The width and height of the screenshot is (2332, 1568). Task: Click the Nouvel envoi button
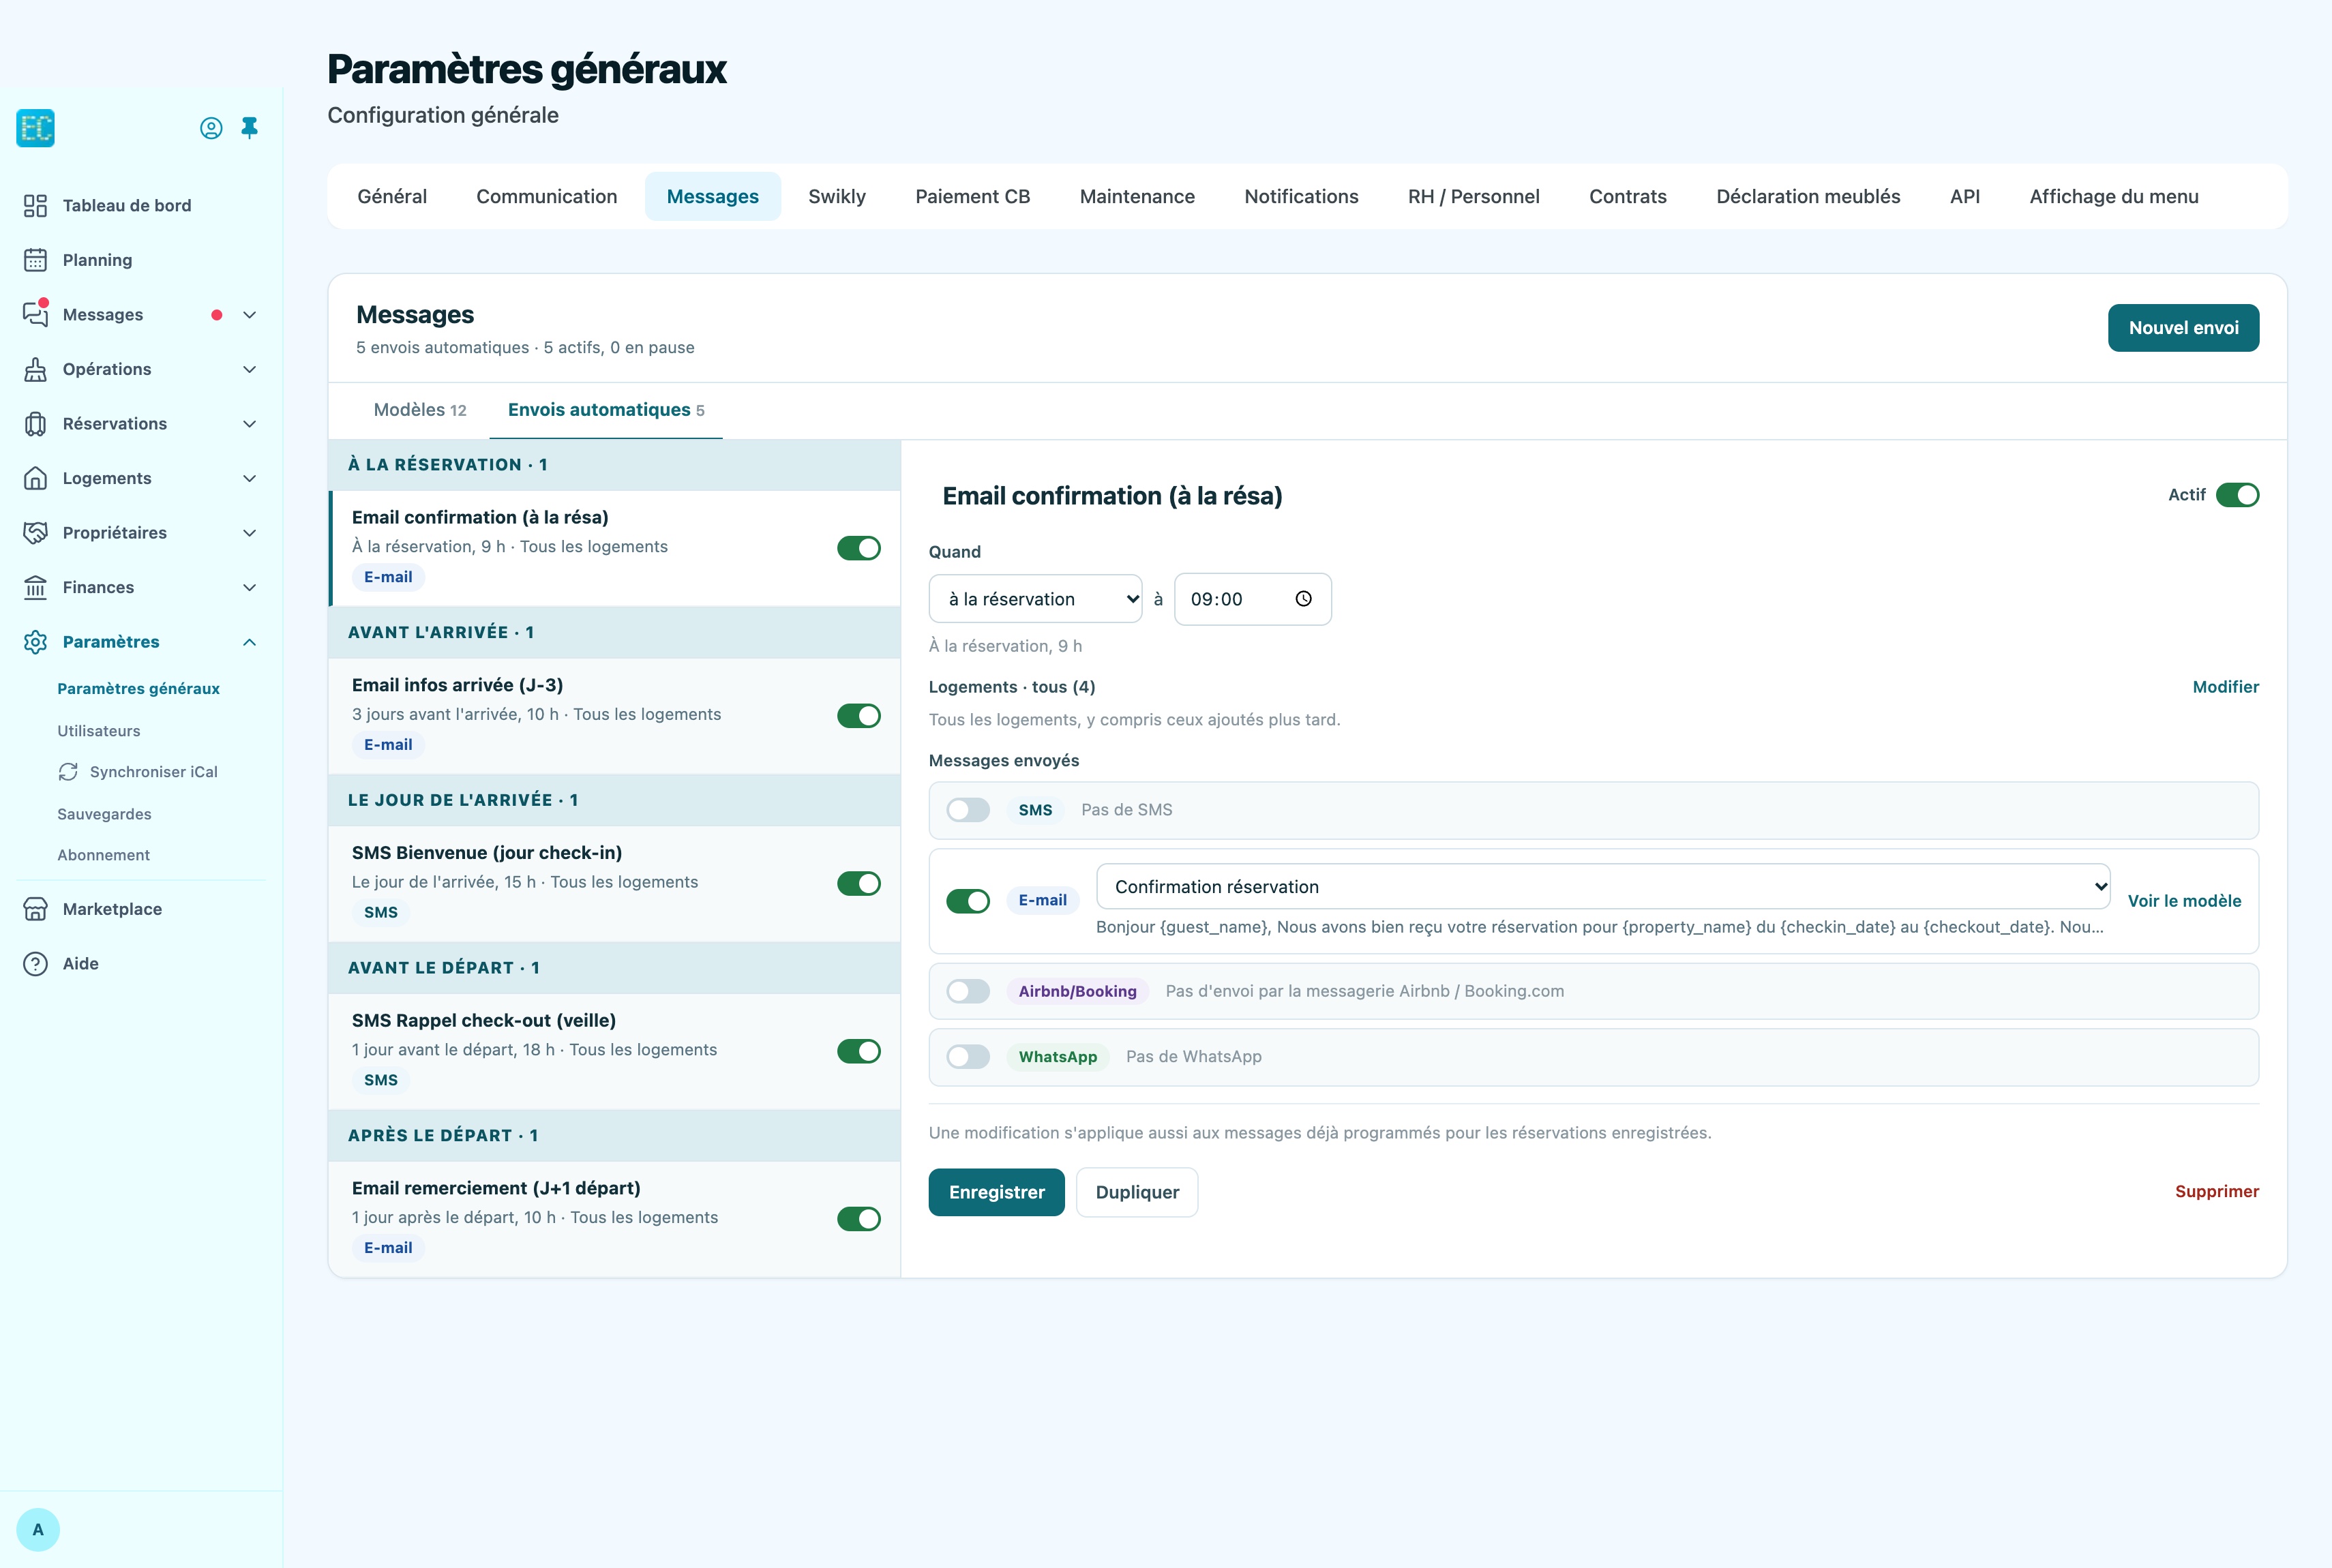pyautogui.click(x=2183, y=328)
